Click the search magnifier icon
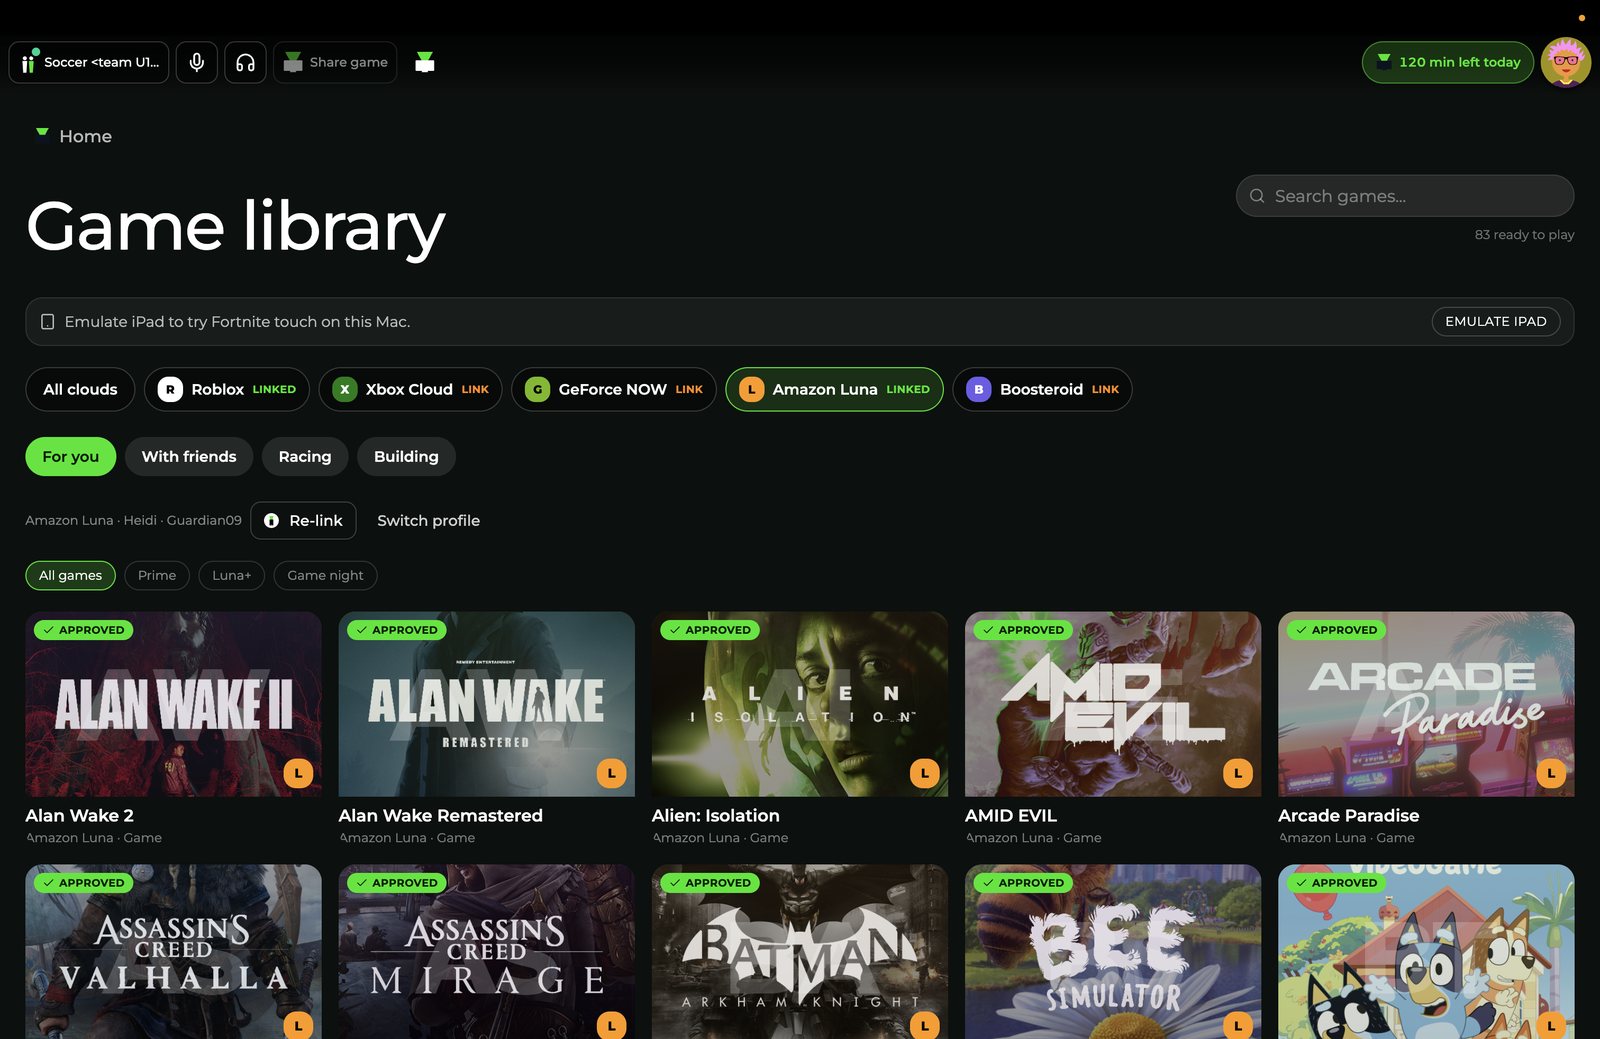Image resolution: width=1600 pixels, height=1039 pixels. click(1257, 196)
